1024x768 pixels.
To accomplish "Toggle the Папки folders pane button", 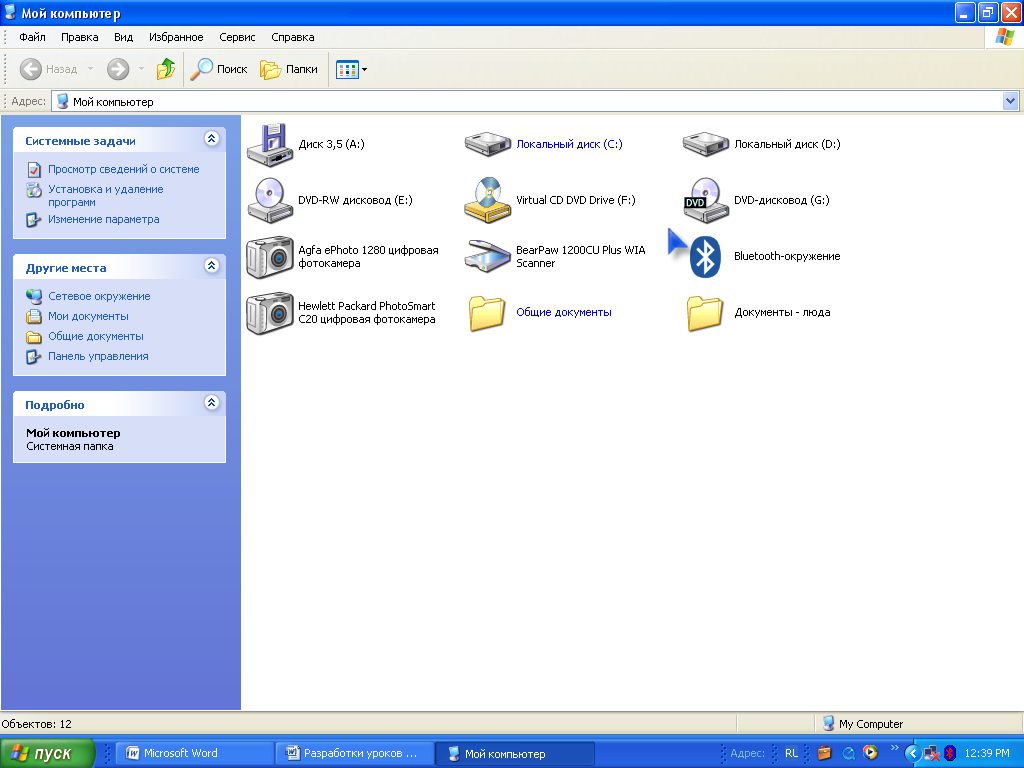I will coord(289,69).
